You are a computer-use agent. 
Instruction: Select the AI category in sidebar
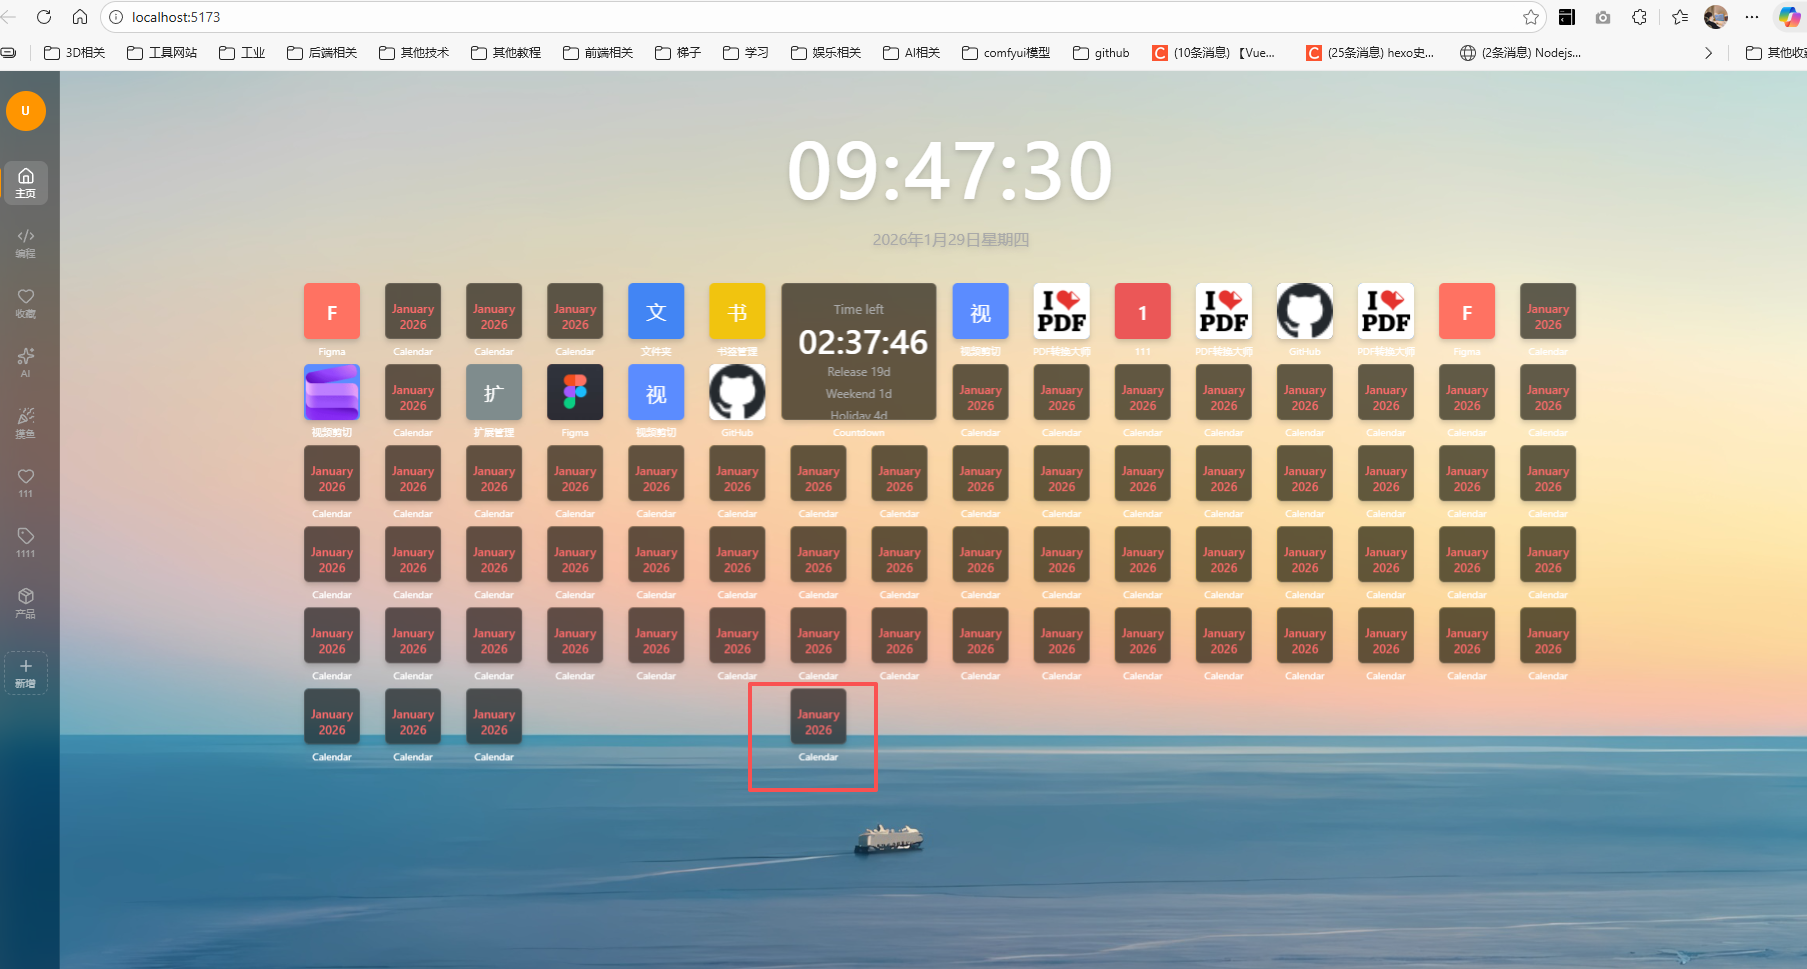click(x=26, y=362)
